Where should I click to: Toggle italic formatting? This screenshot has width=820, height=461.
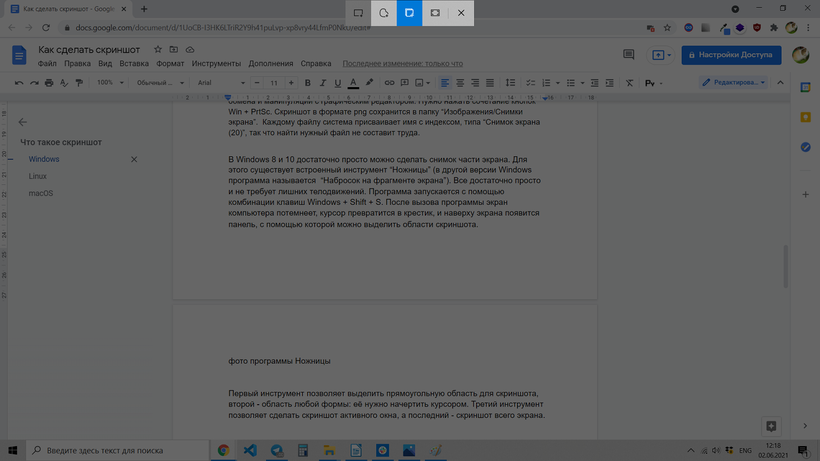[322, 83]
